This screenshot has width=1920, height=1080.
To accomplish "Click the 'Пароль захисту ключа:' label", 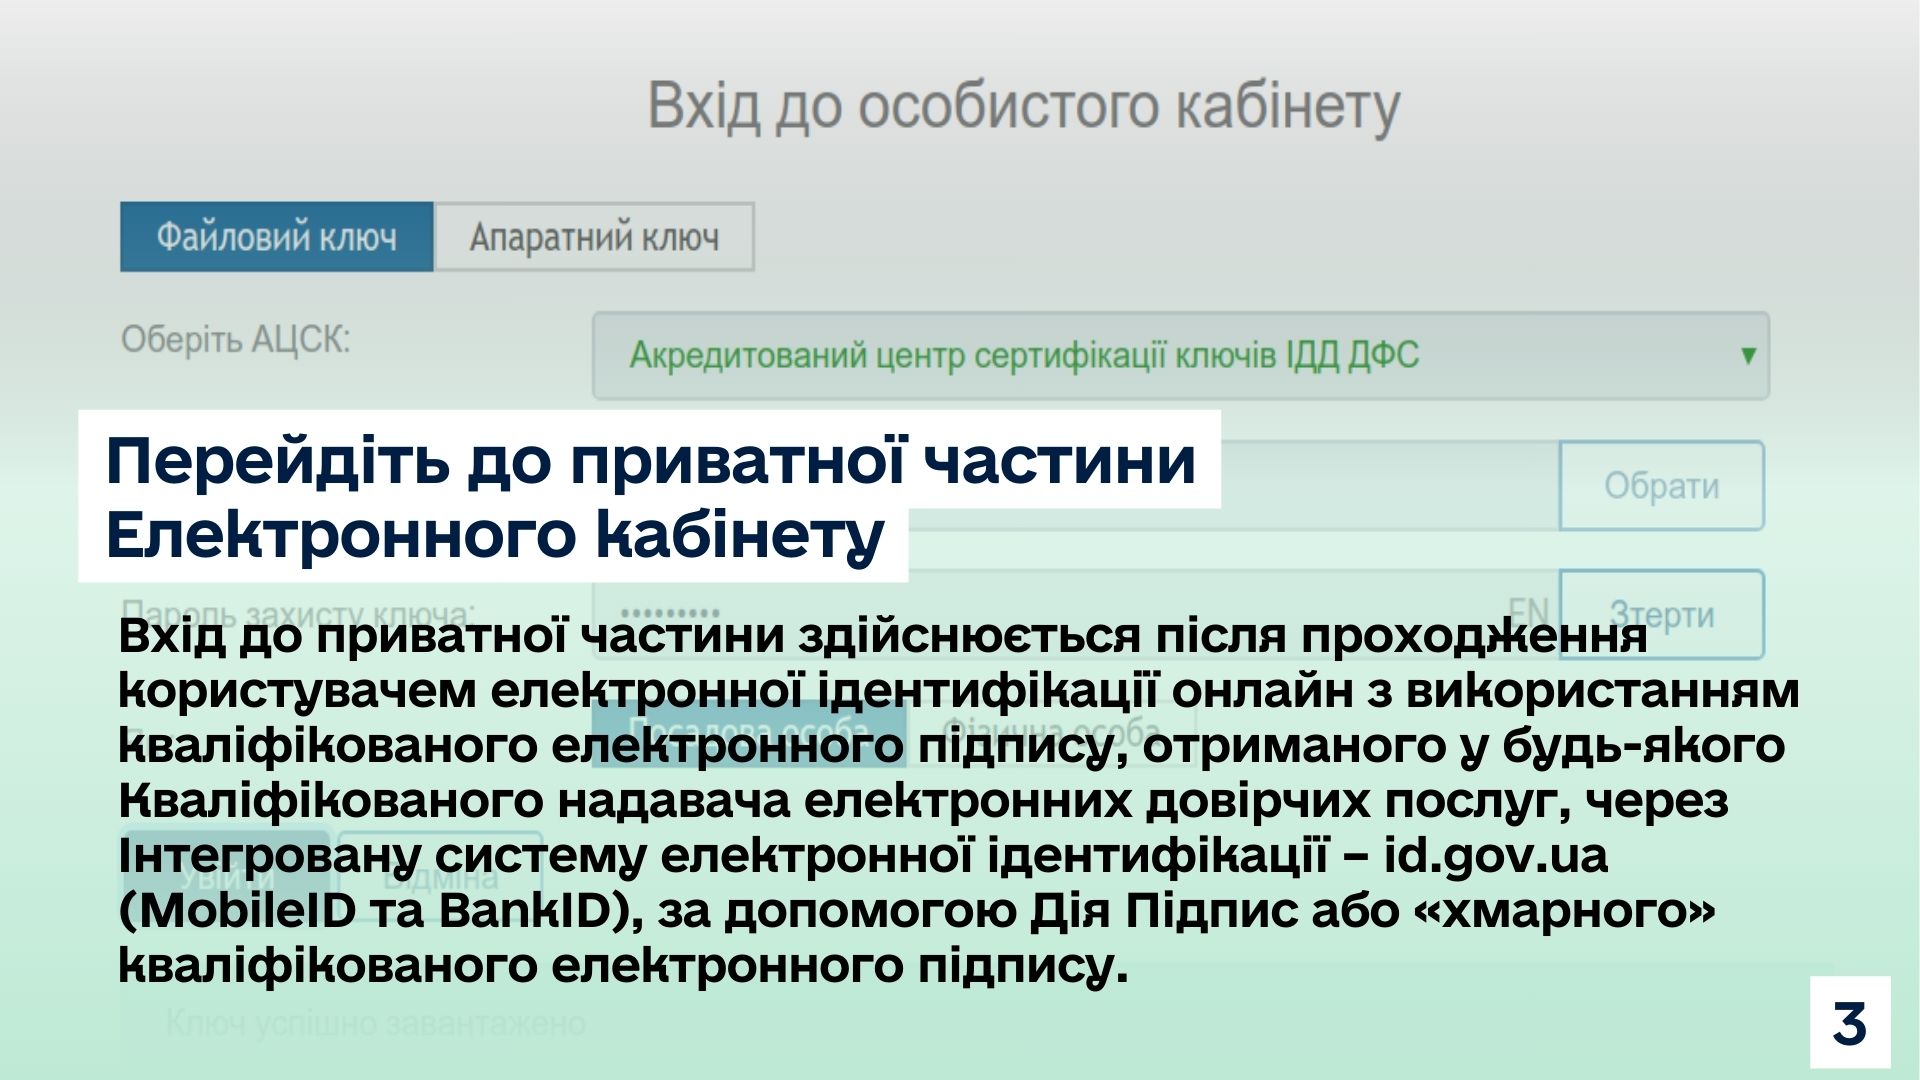I will pyautogui.click(x=297, y=607).
